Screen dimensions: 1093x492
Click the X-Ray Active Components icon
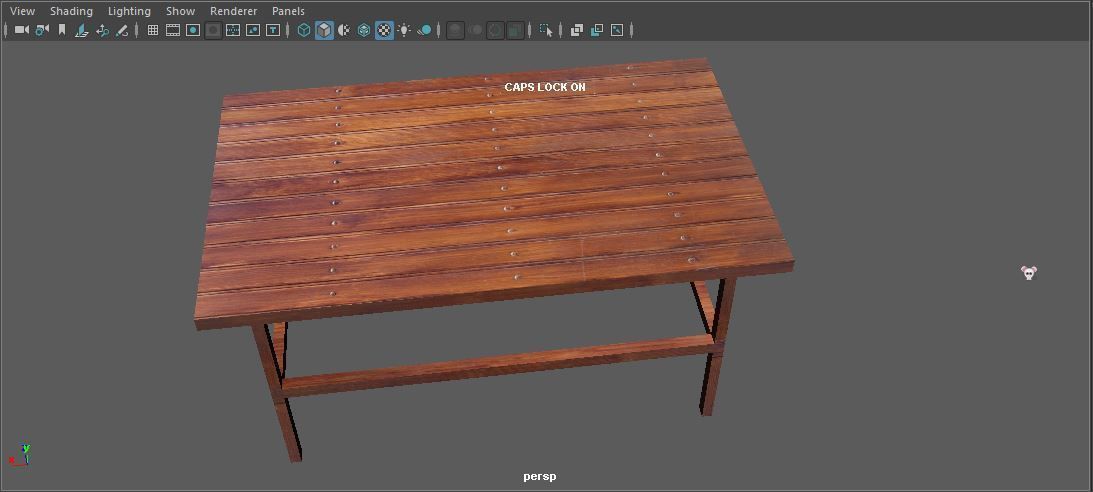(597, 30)
